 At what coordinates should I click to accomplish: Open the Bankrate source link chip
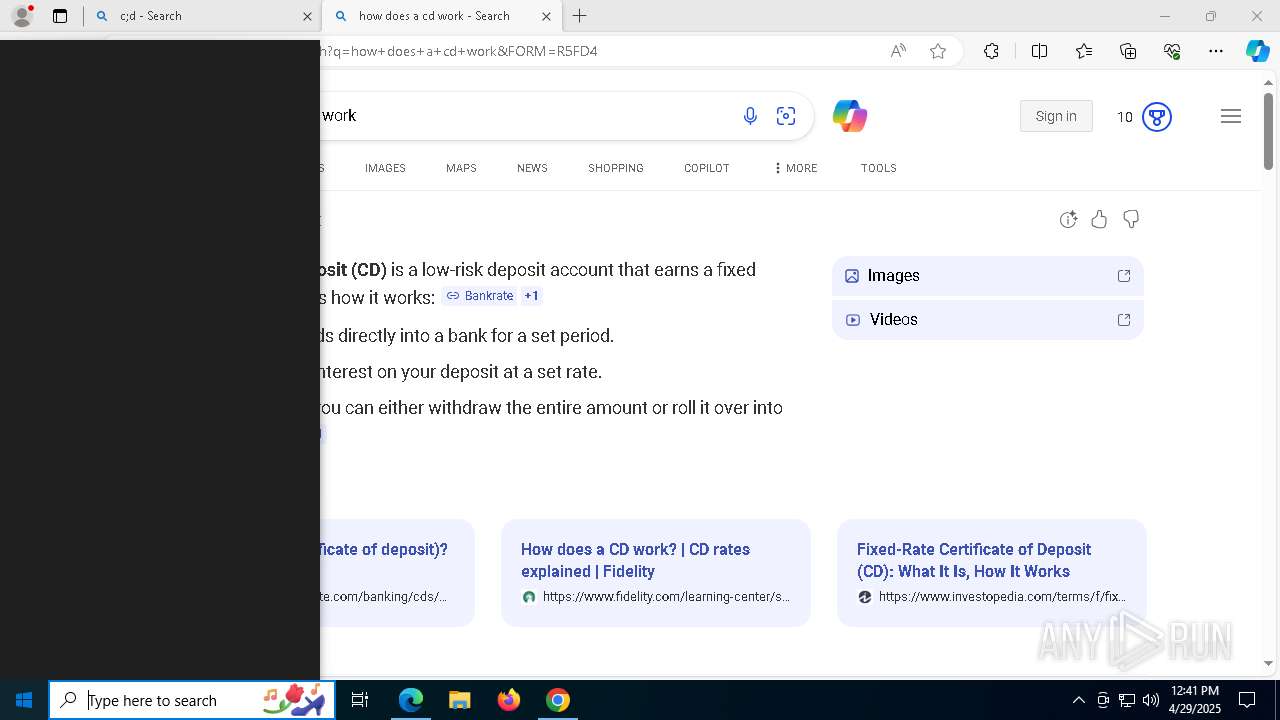point(480,296)
